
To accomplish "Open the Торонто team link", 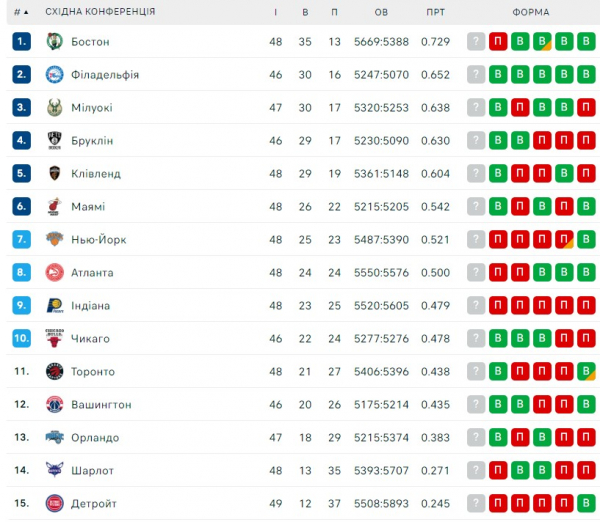I will click(93, 372).
